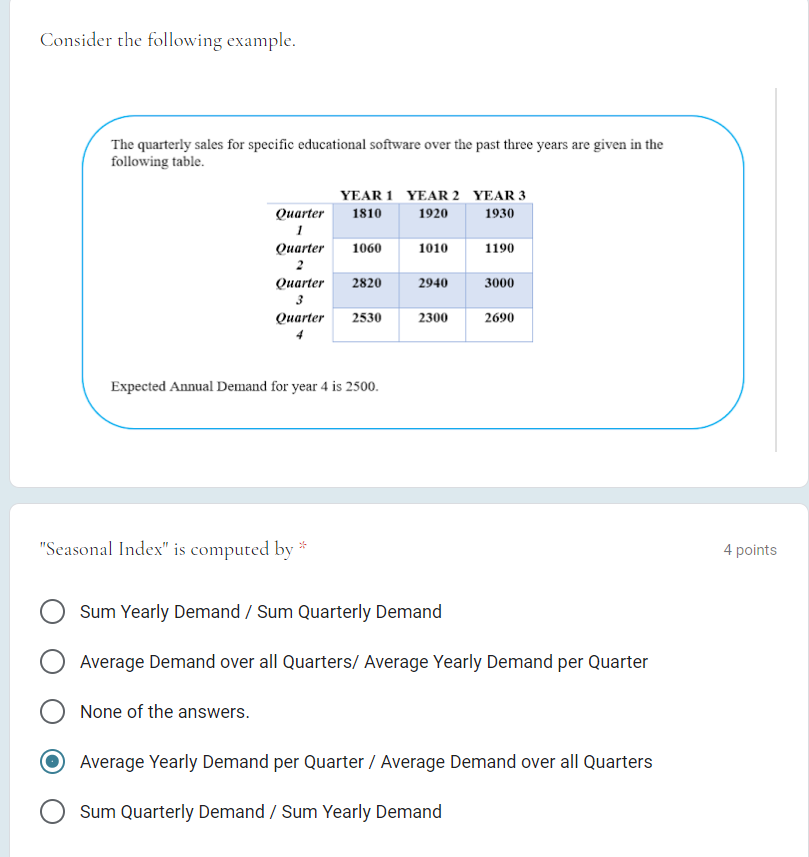The height and width of the screenshot is (857, 809).
Task: Select "Sum Yearly Demand / Sum Quarterly Demand" option
Action: [52, 611]
